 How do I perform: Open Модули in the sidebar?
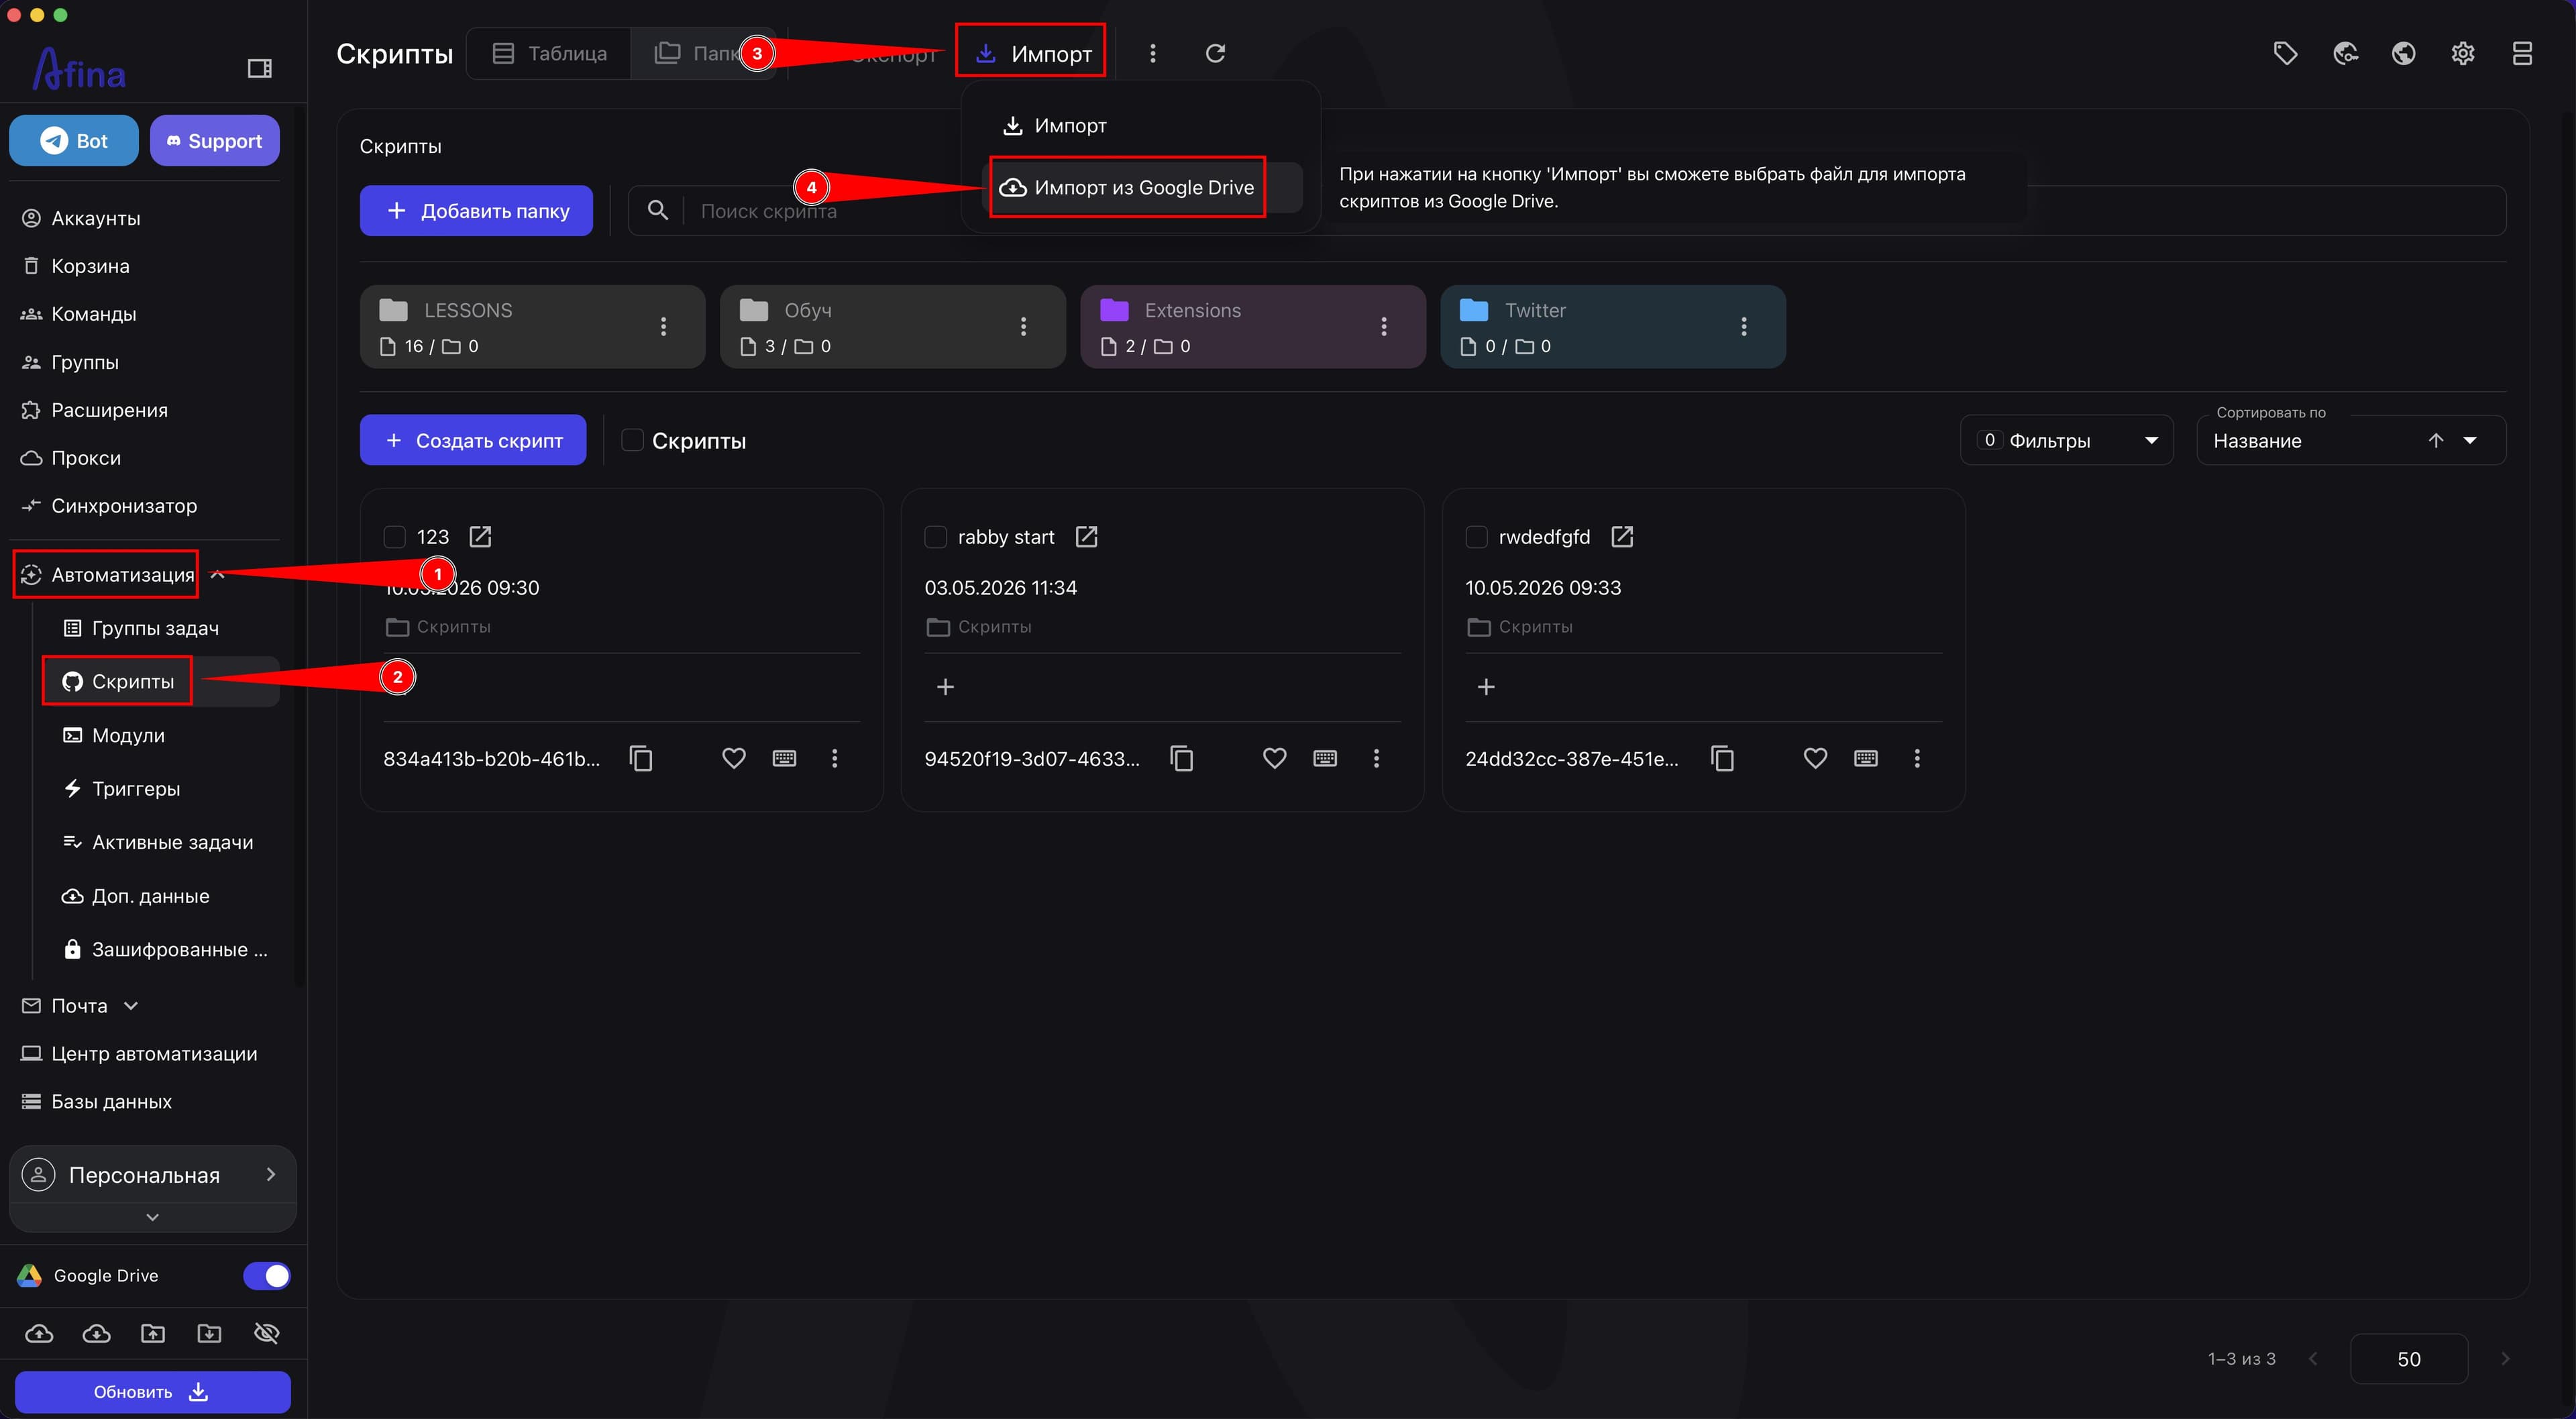coord(128,736)
